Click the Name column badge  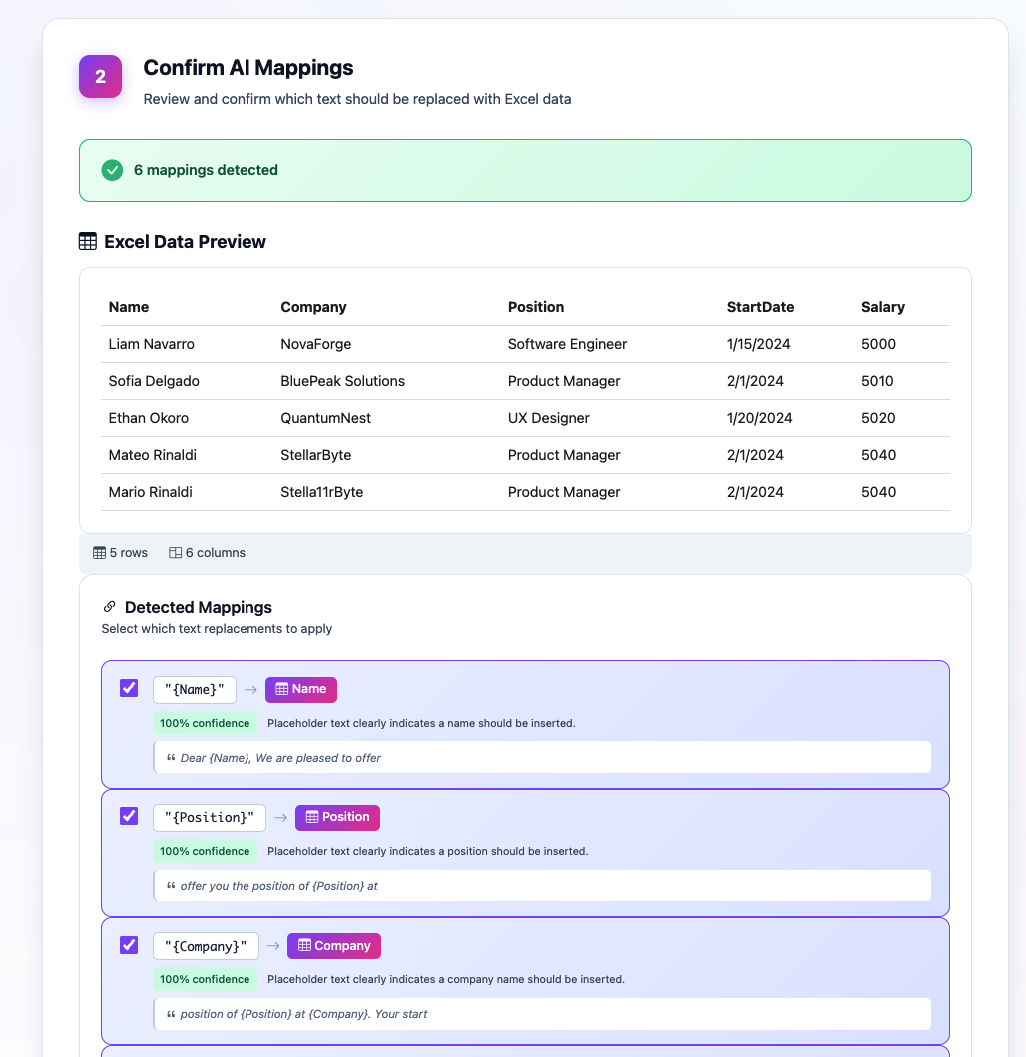tap(300, 689)
